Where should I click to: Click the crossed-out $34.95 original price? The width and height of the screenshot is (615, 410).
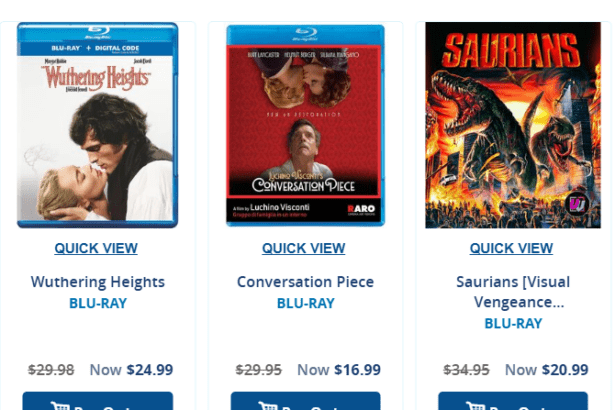(x=466, y=370)
